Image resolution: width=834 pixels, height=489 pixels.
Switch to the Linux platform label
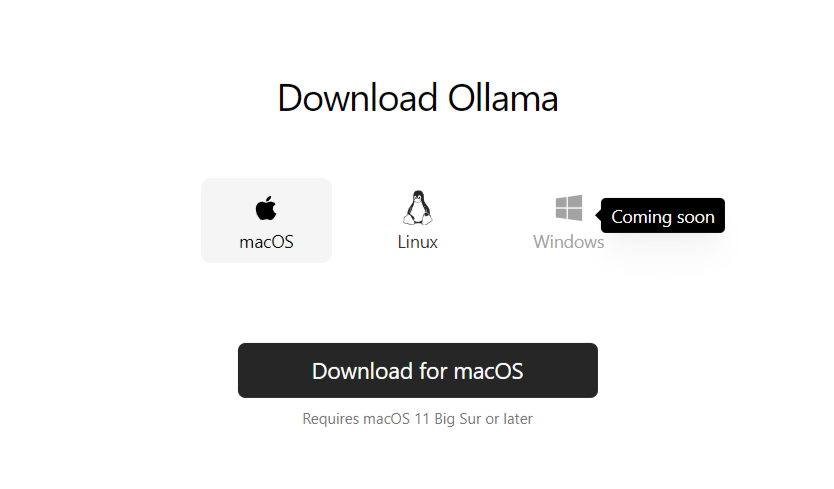click(418, 242)
